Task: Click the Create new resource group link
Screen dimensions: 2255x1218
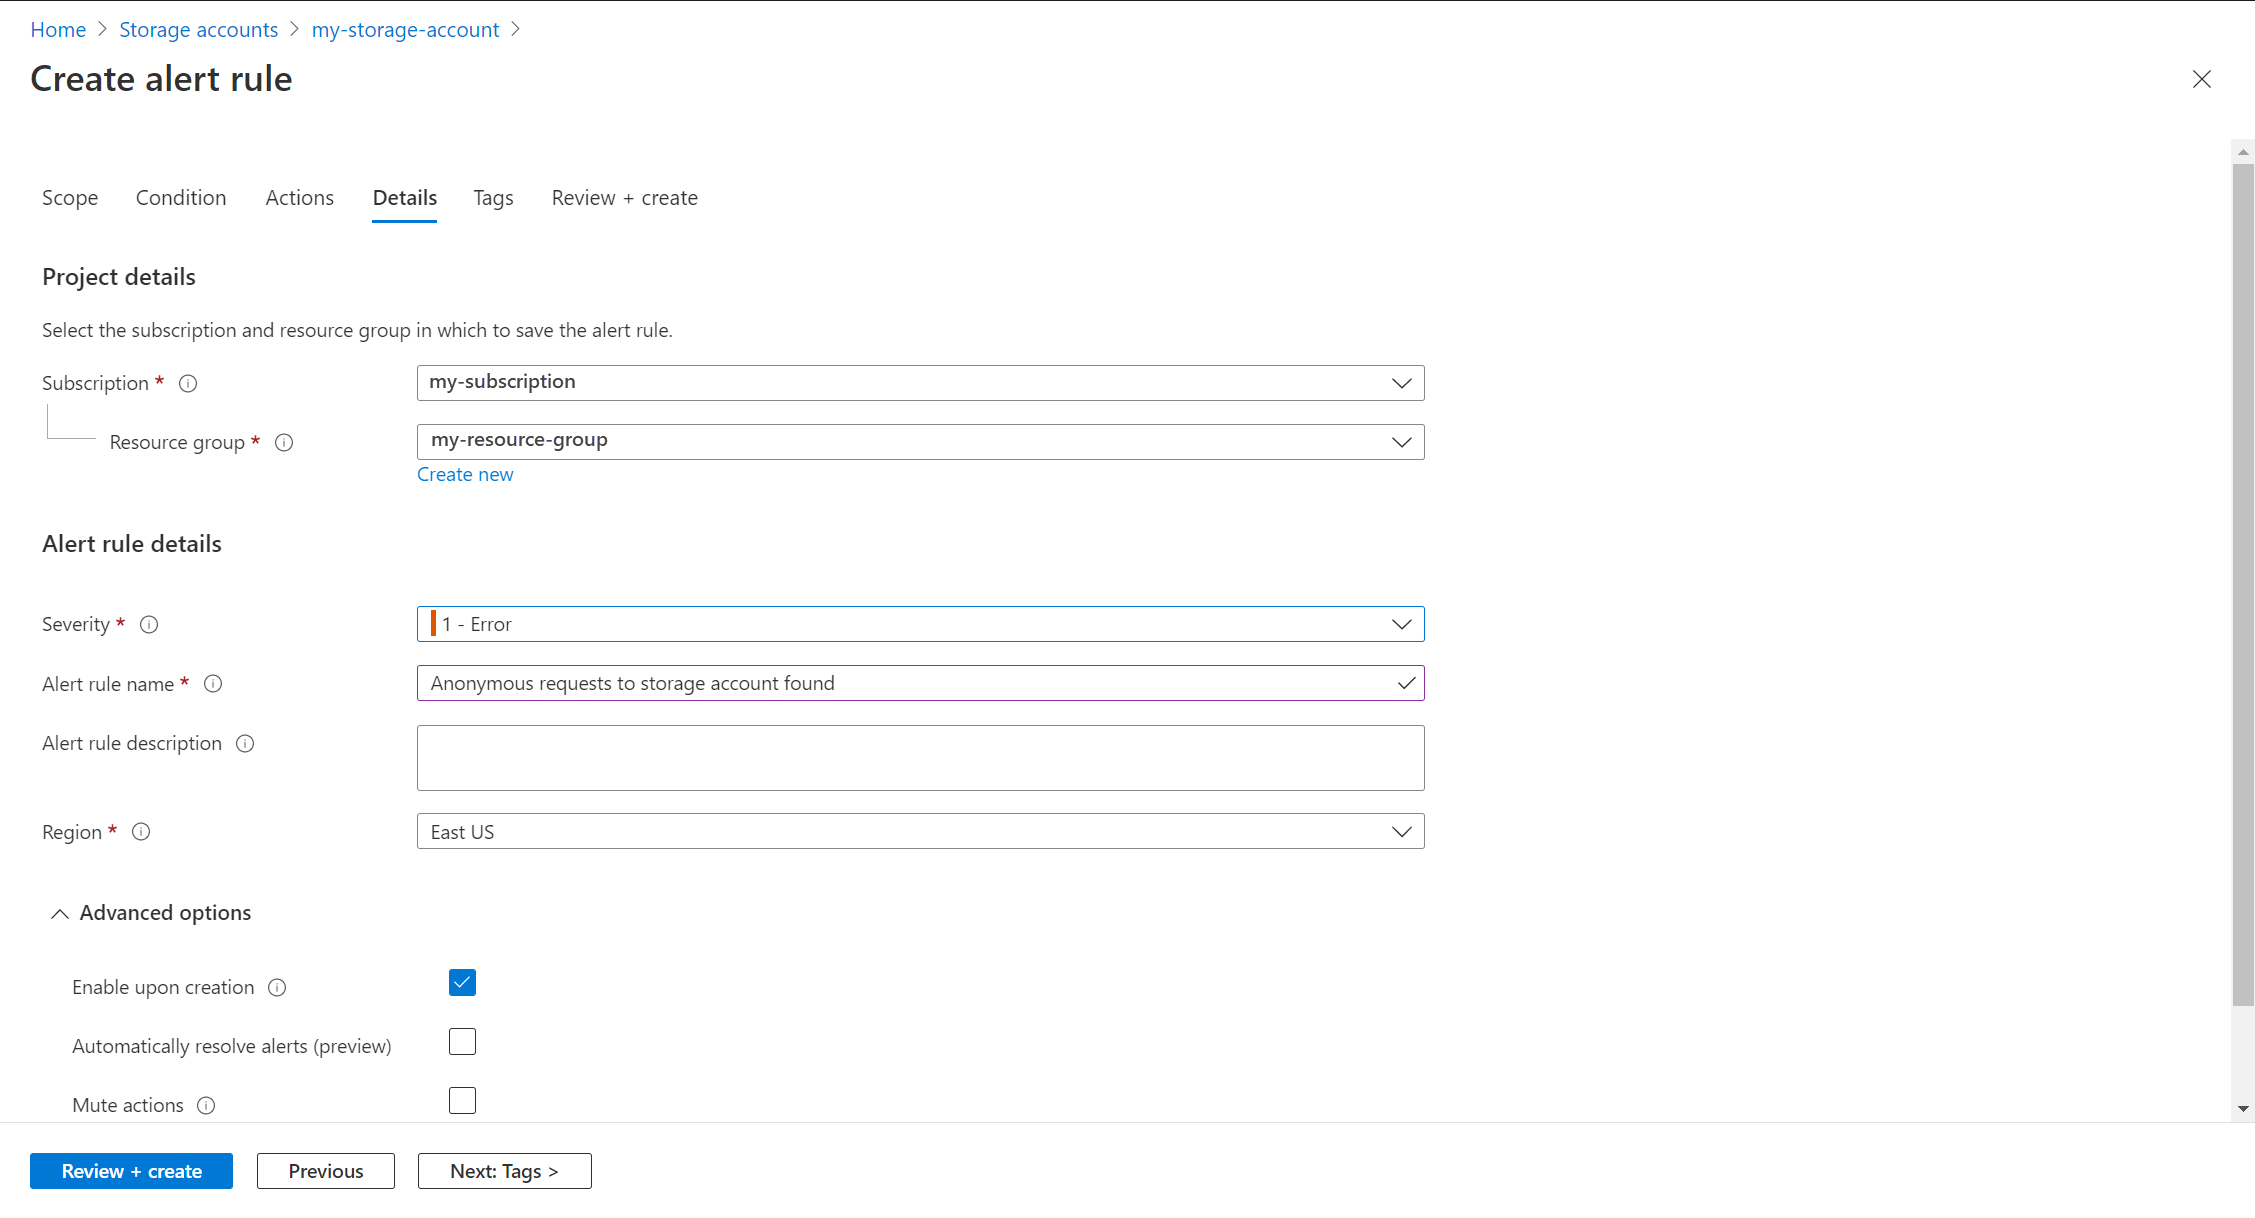Action: click(x=465, y=475)
